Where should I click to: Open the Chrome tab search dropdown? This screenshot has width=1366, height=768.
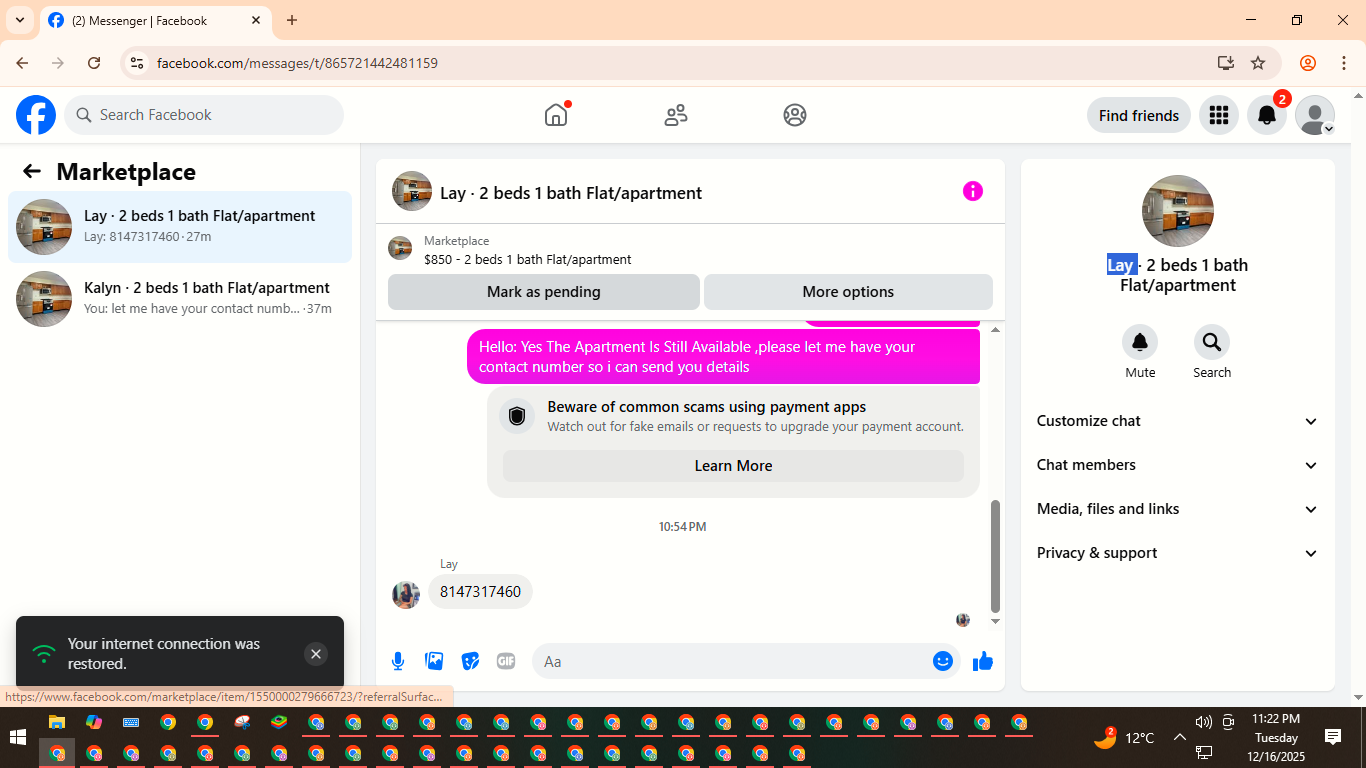pos(20,20)
